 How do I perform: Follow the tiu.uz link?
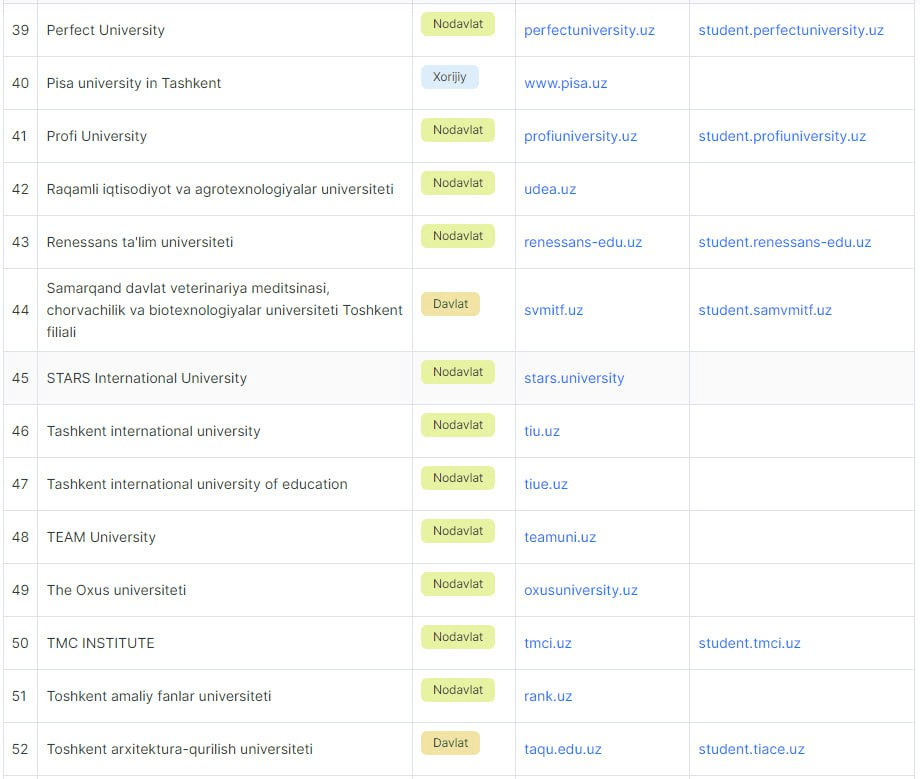(542, 431)
